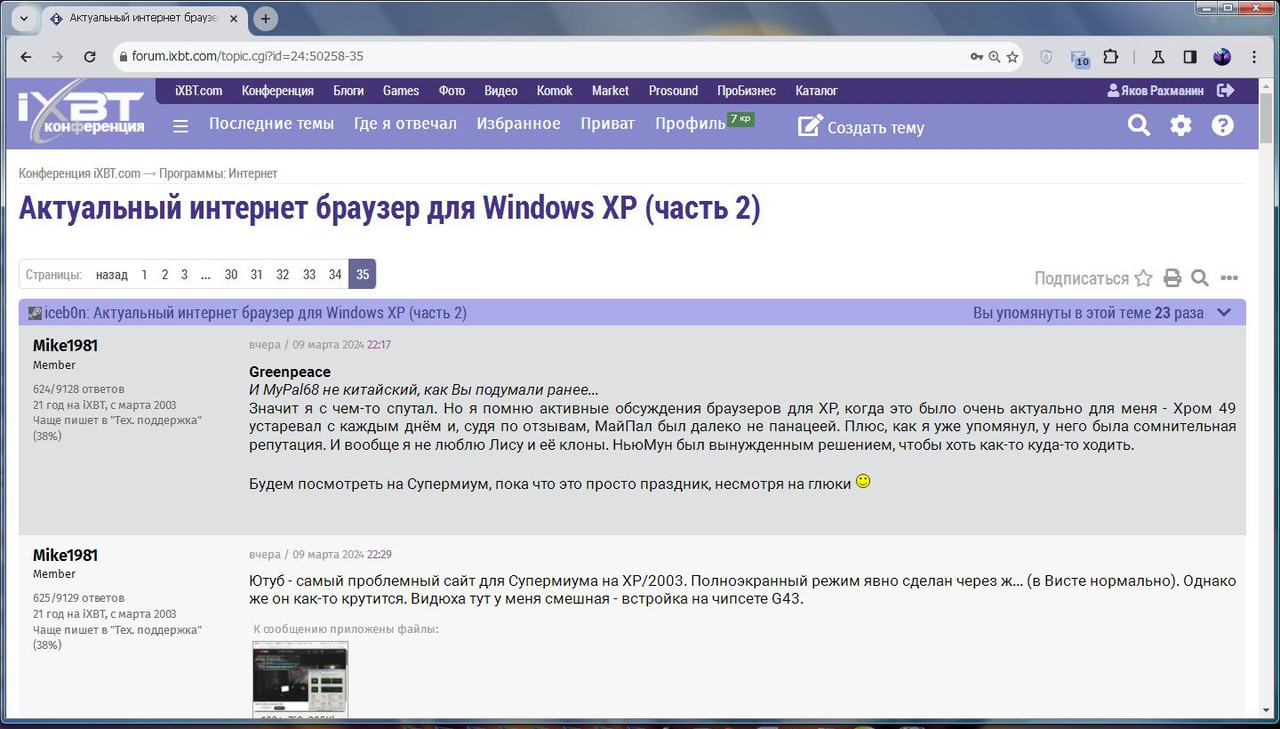Open Блоги in top menu
The height and width of the screenshot is (729, 1280).
click(x=348, y=90)
